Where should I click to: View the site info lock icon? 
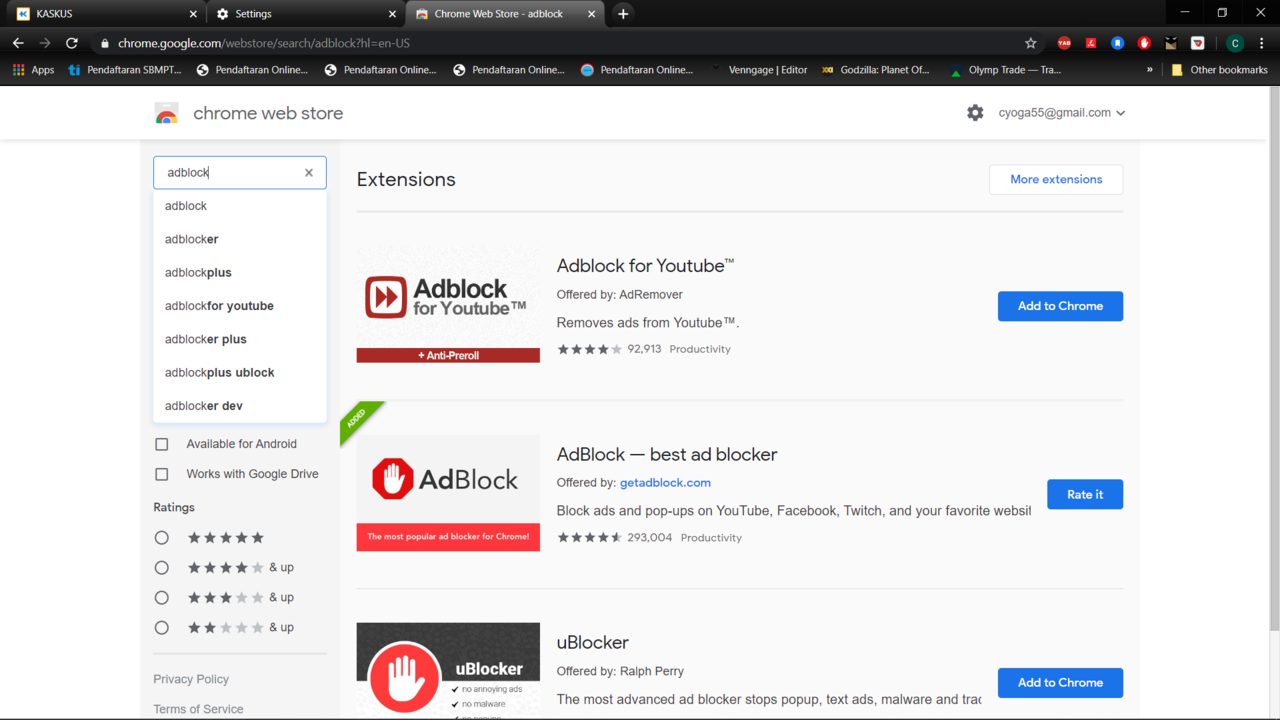pyautogui.click(x=104, y=43)
